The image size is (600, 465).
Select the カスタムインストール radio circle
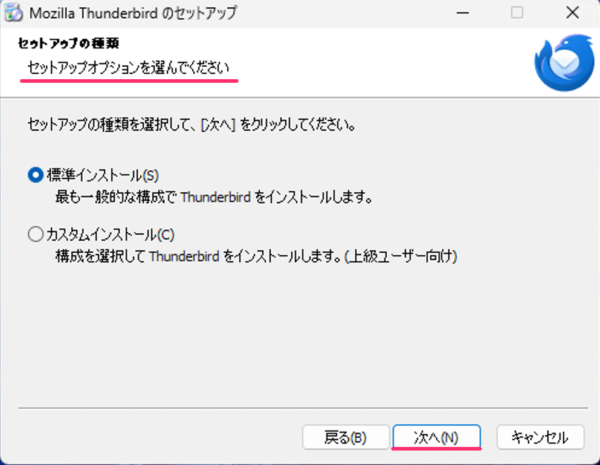[36, 234]
